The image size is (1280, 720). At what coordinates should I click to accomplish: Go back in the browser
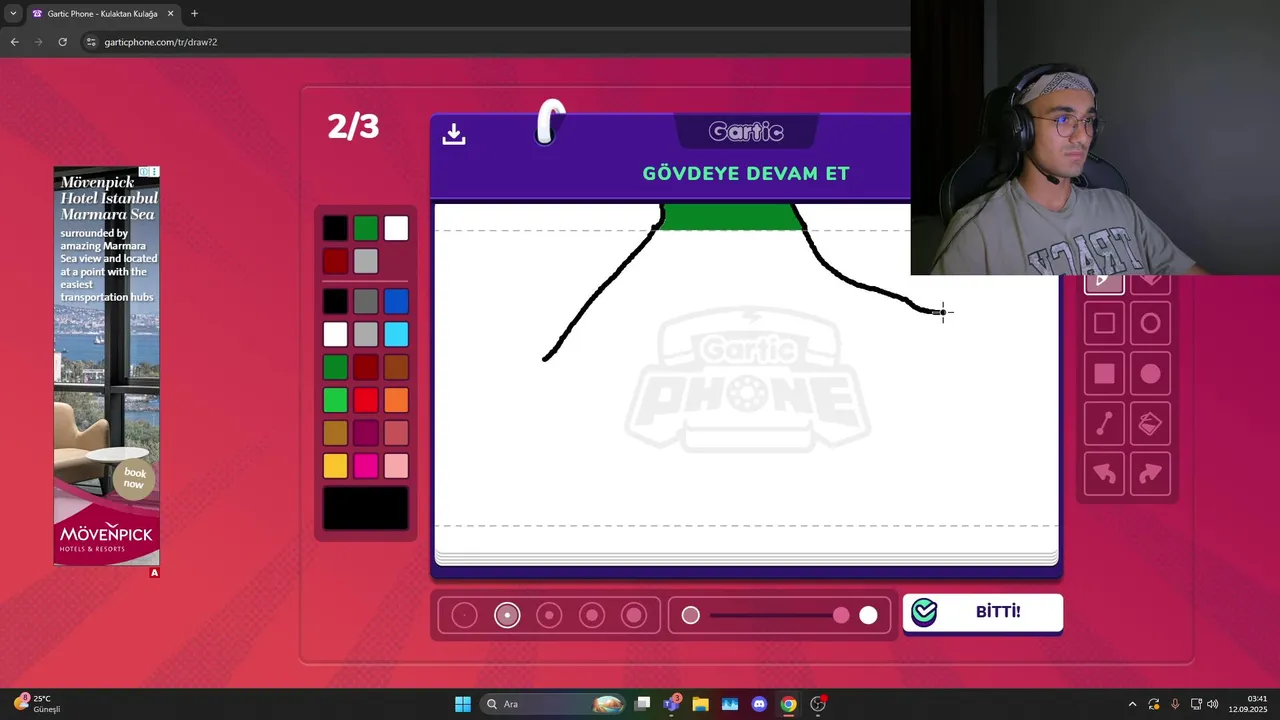[x=14, y=42]
